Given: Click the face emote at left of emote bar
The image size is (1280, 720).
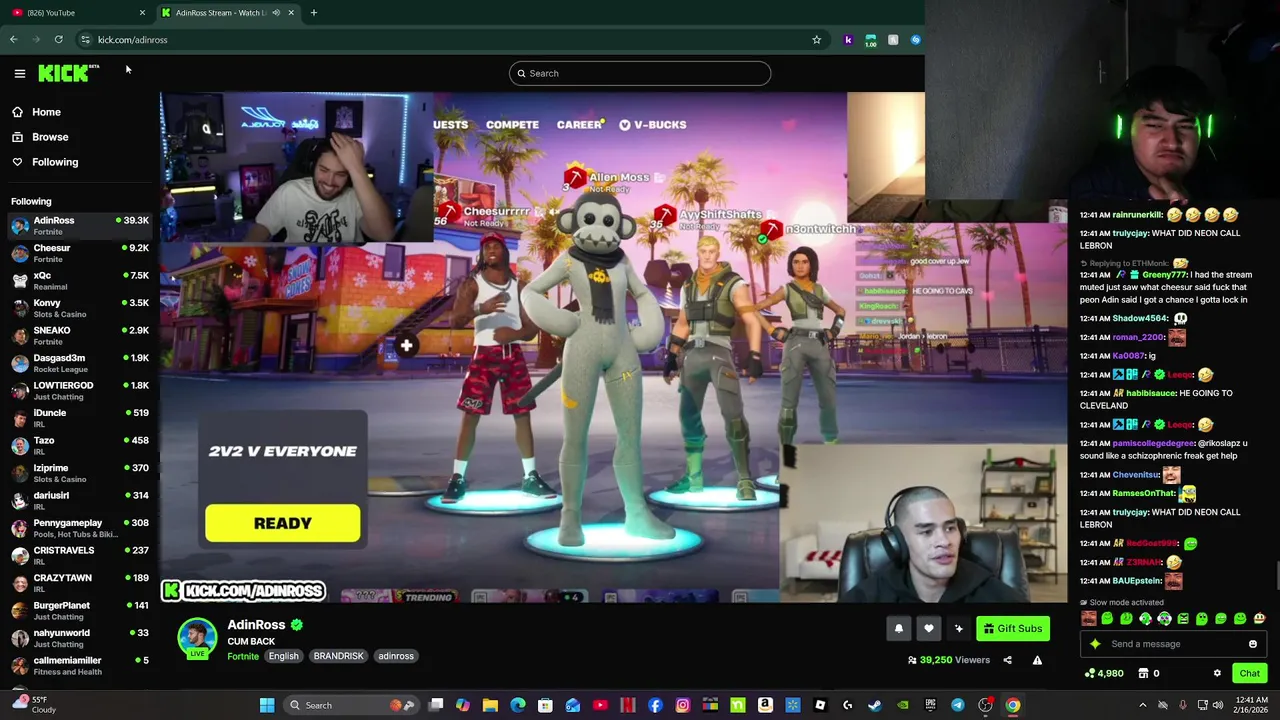Looking at the screenshot, I should pyautogui.click(x=1088, y=619).
